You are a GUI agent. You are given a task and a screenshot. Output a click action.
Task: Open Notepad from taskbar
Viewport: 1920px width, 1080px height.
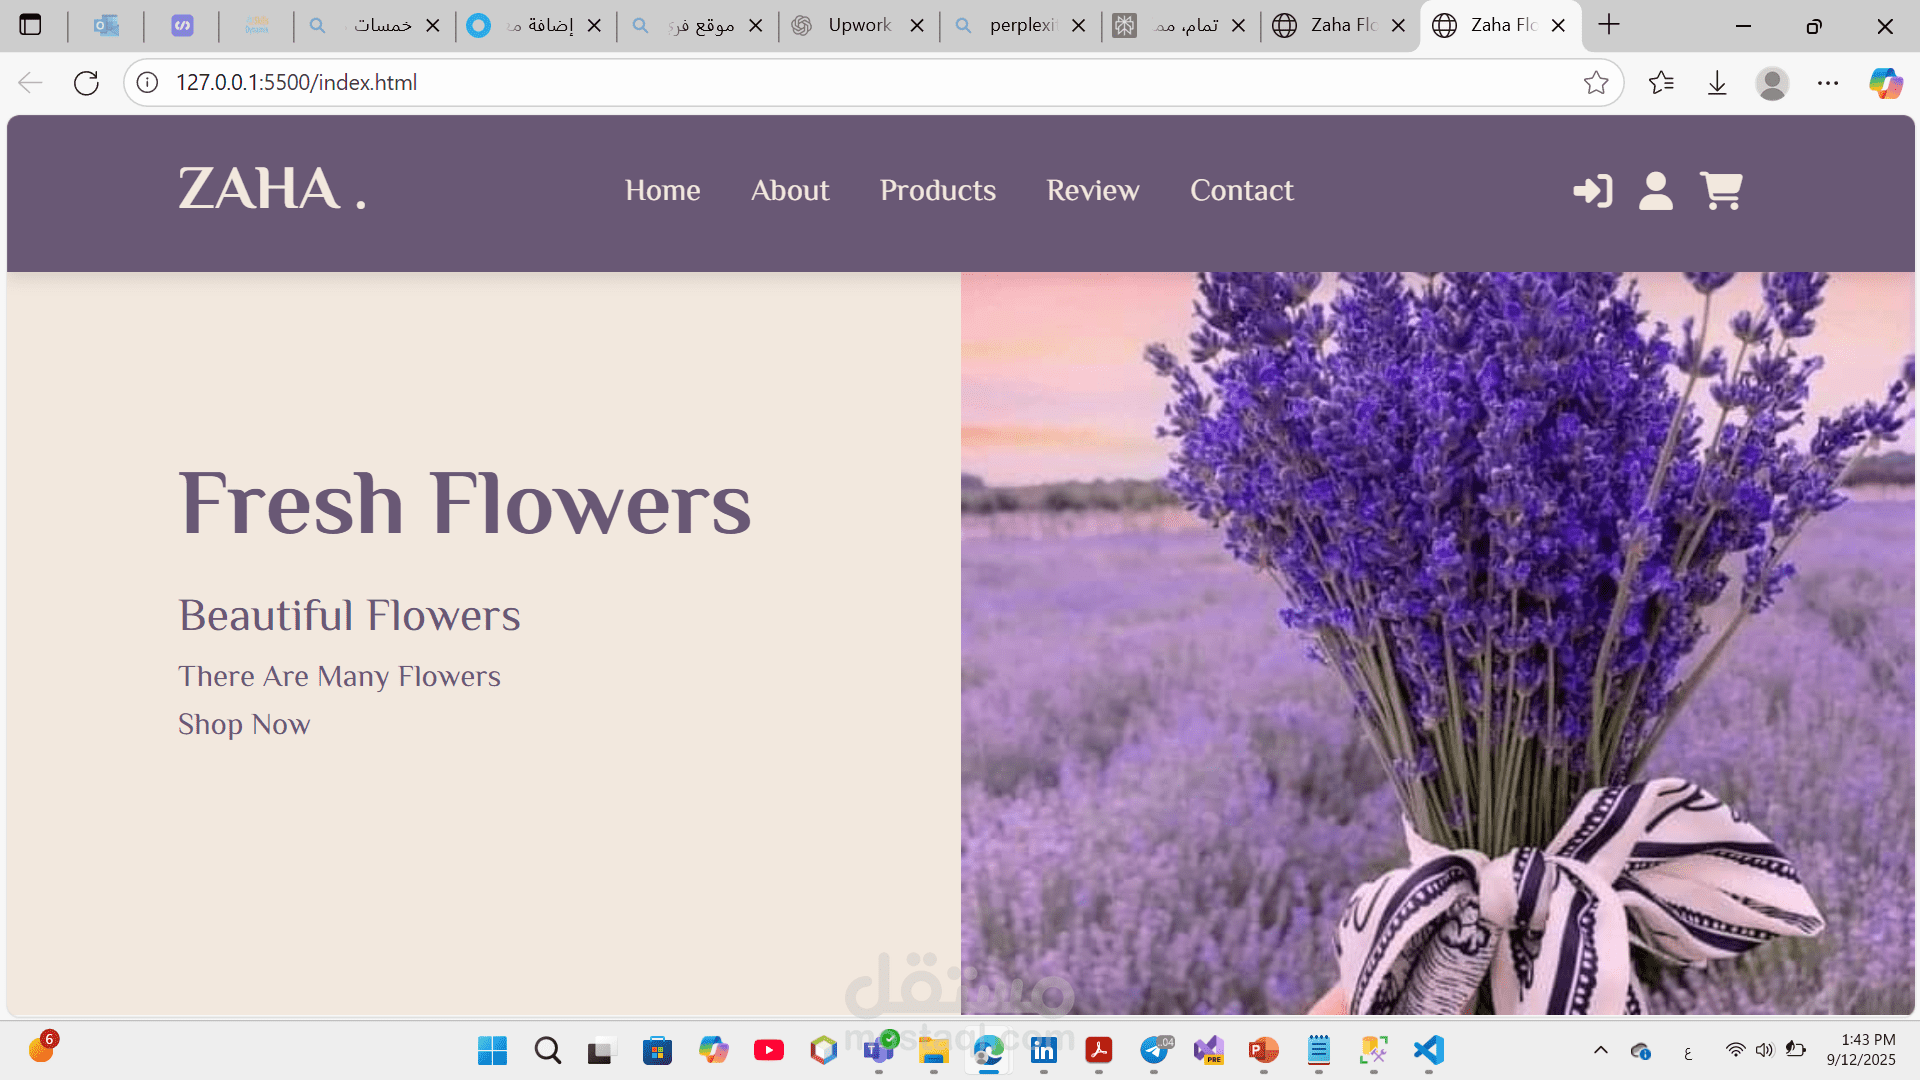pyautogui.click(x=1319, y=1050)
